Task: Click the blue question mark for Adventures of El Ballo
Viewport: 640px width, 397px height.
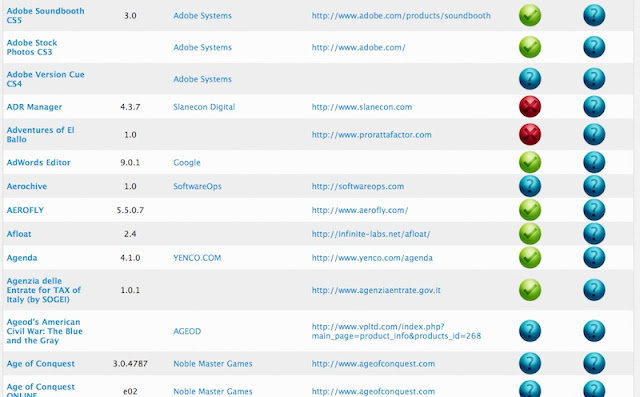Action: click(594, 134)
